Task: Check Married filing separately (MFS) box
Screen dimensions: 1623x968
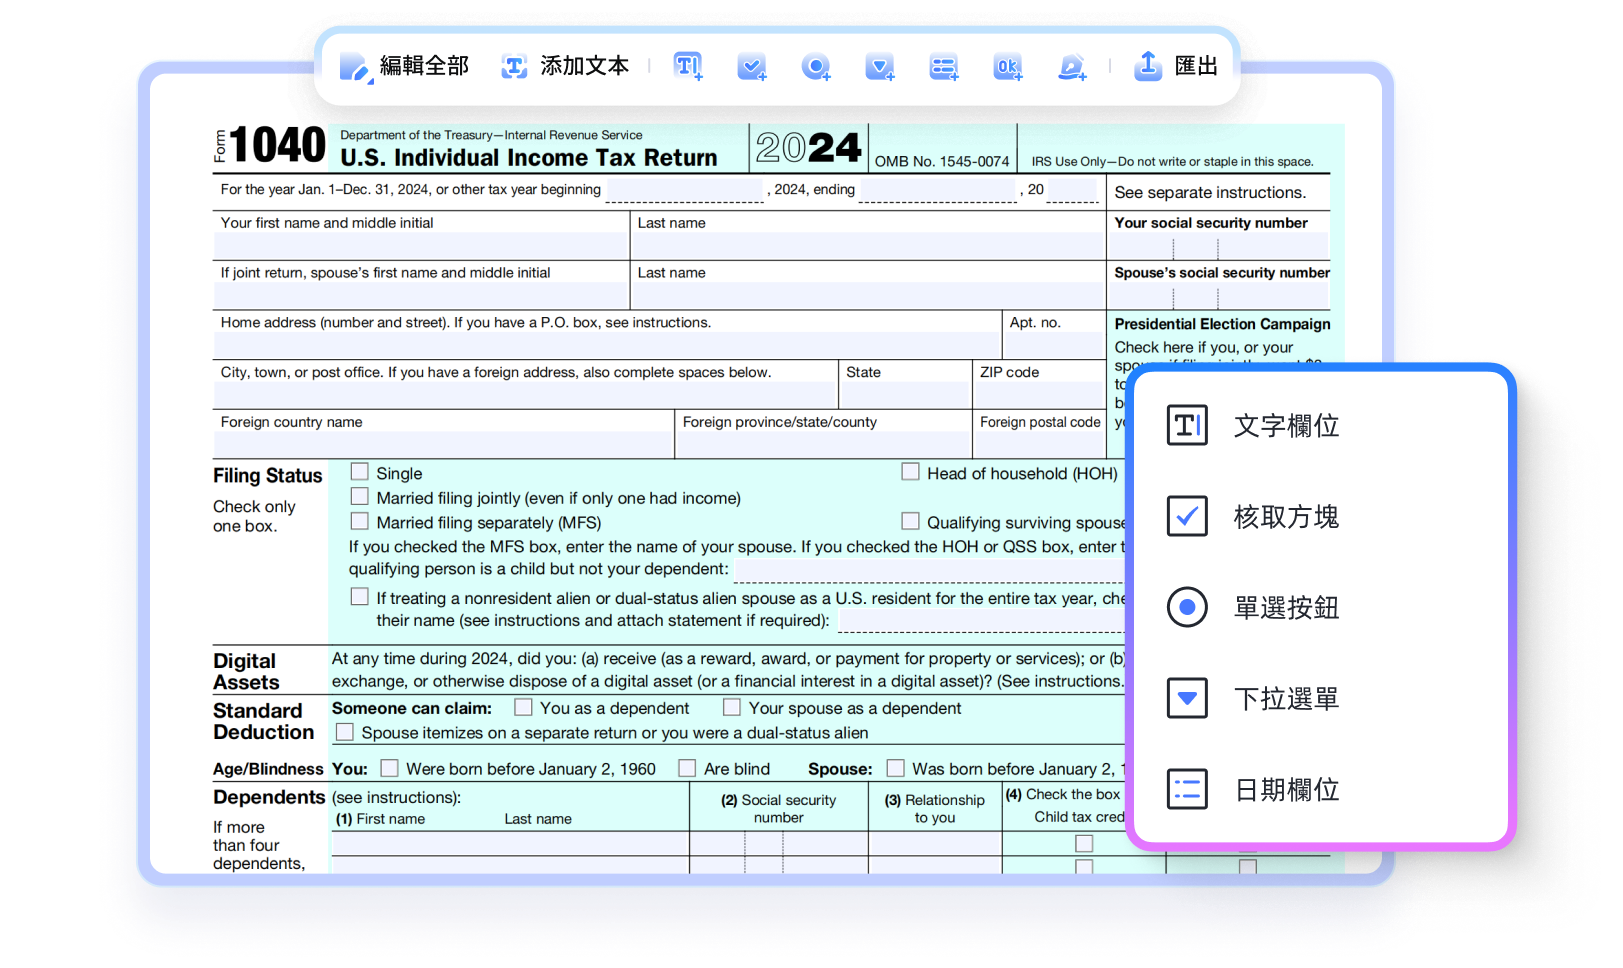Action: (360, 521)
